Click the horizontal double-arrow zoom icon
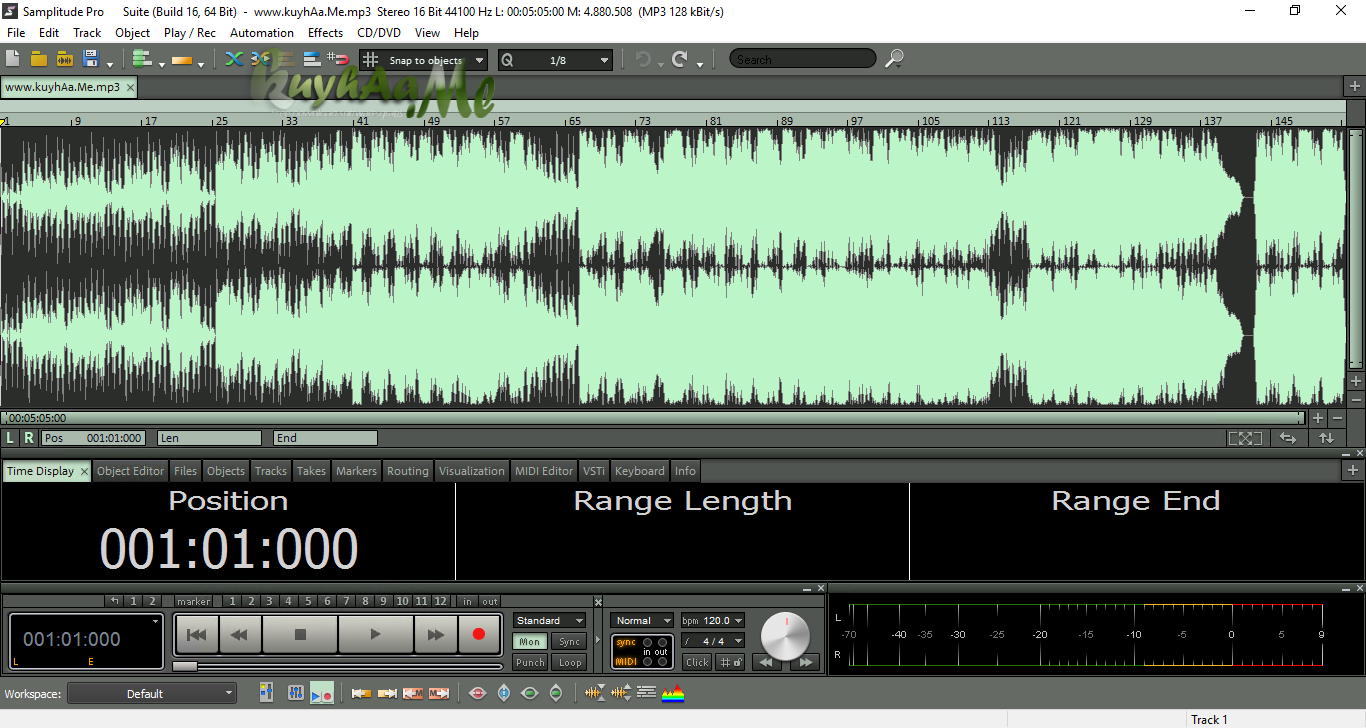Viewport: 1366px width, 728px height. coord(1288,438)
